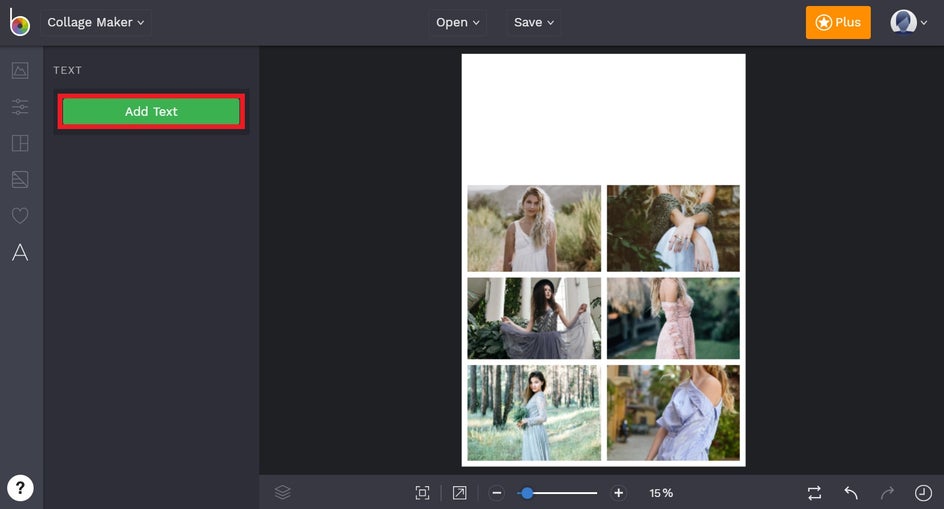
Task: Open the Layouts sidebar icon
Action: [x=20, y=143]
